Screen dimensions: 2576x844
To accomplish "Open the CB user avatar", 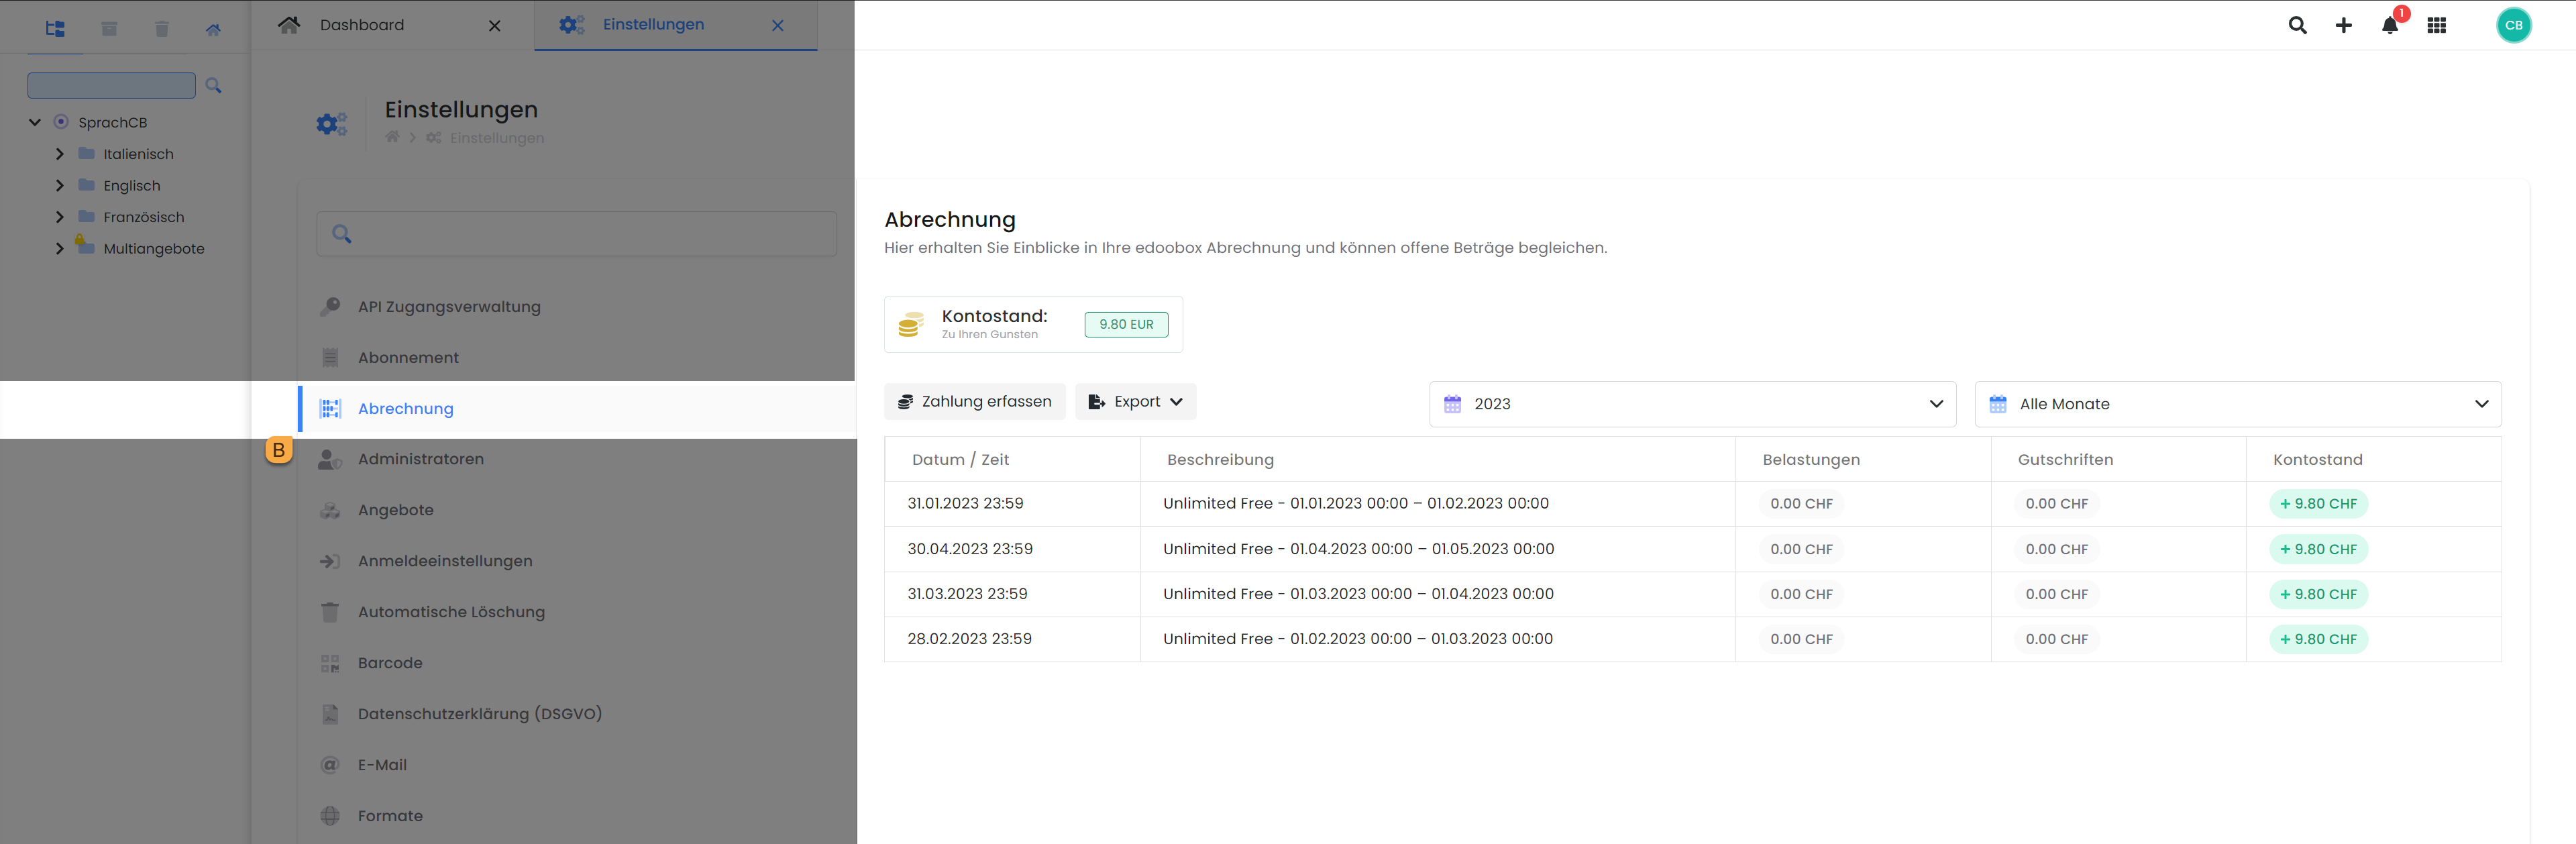I will point(2512,26).
